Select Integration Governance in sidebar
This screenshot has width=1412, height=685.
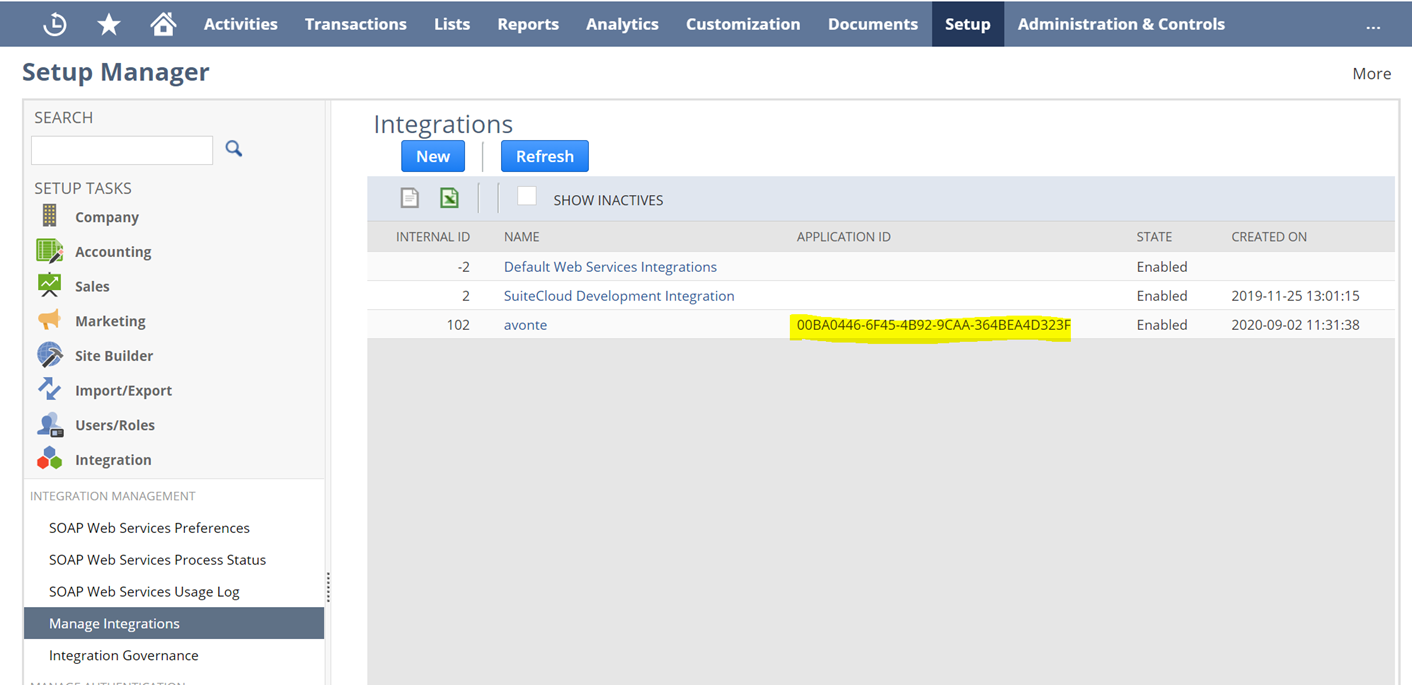tap(124, 655)
